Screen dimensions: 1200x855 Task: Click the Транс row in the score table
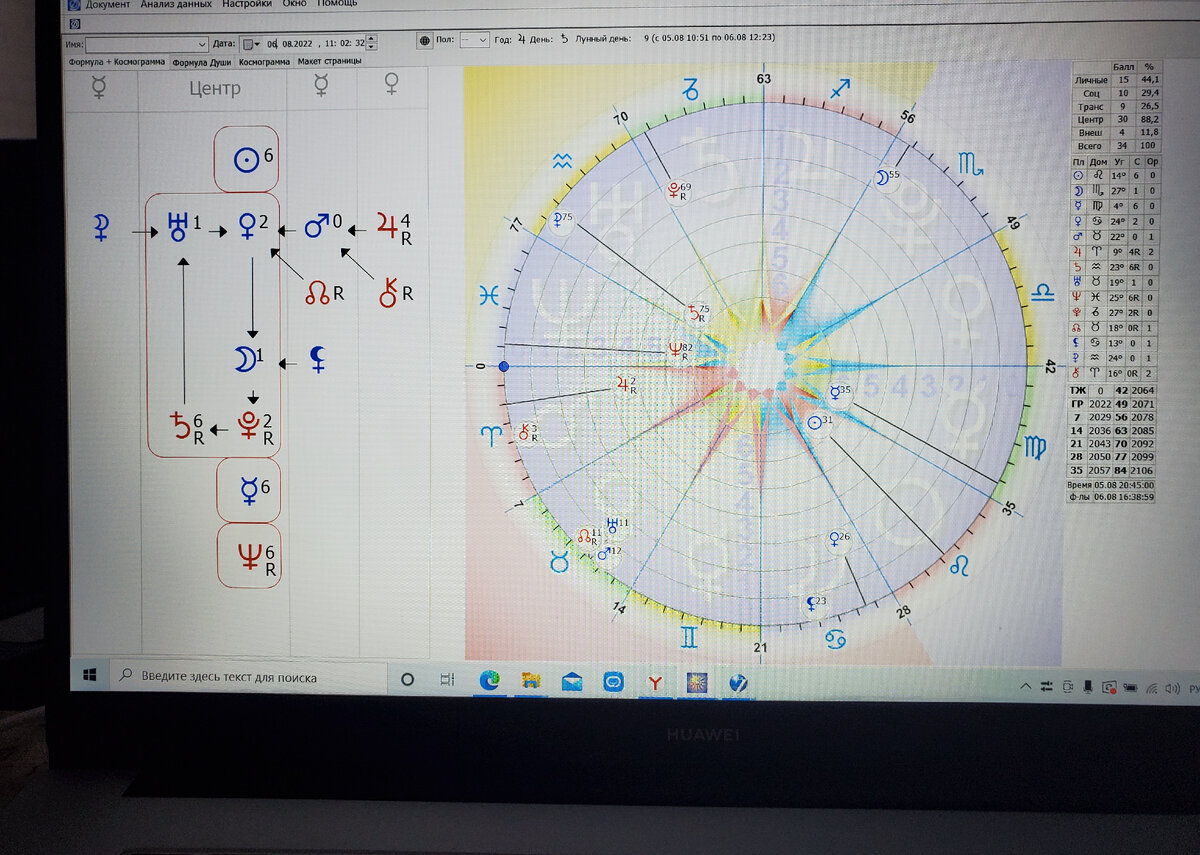pyautogui.click(x=1116, y=105)
